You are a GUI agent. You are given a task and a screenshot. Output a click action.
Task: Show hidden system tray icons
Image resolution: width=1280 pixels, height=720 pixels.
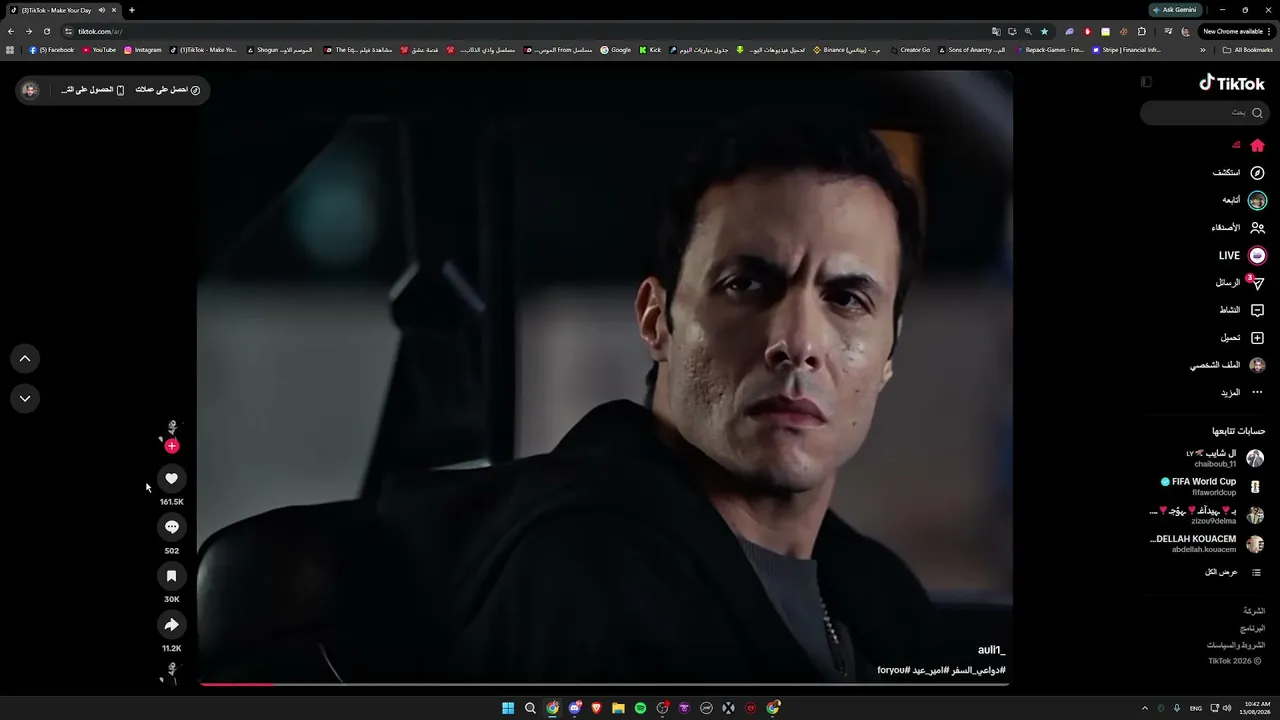pos(1145,708)
